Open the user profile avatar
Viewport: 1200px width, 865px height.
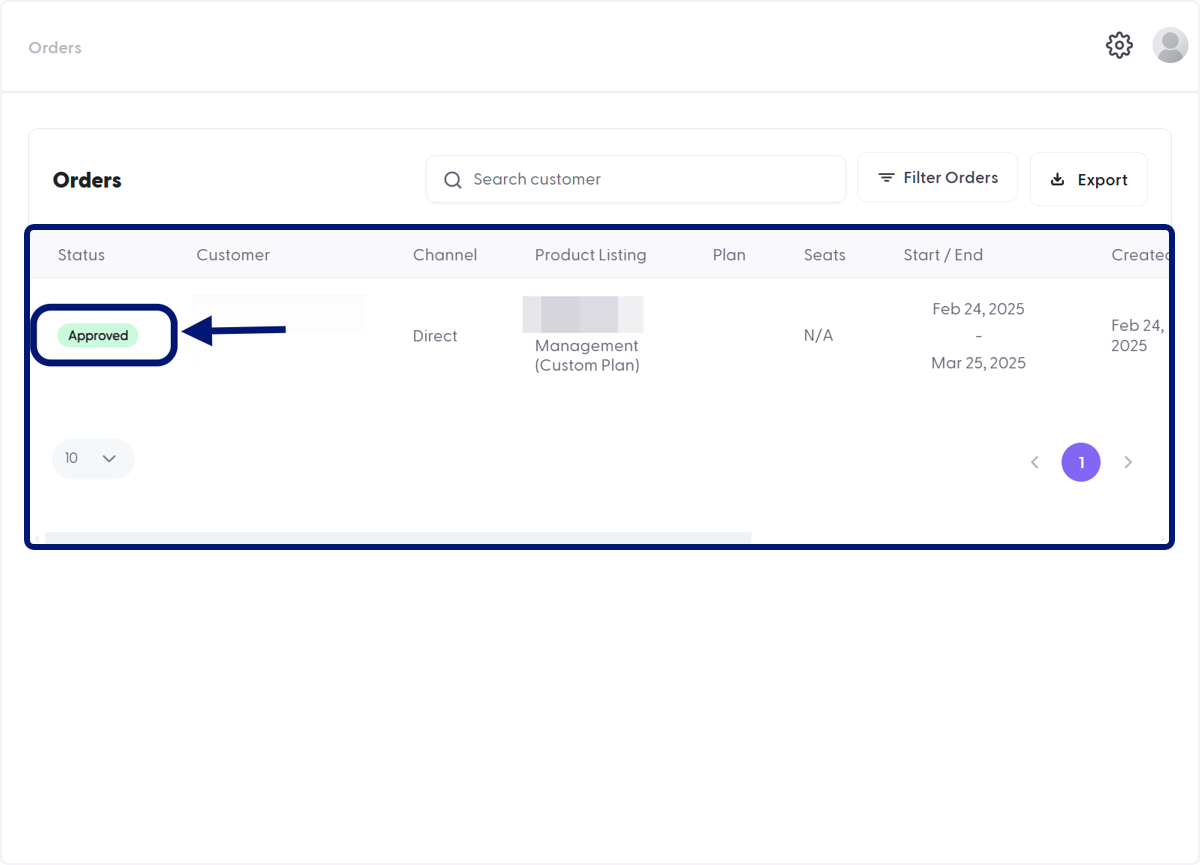coord(1170,45)
